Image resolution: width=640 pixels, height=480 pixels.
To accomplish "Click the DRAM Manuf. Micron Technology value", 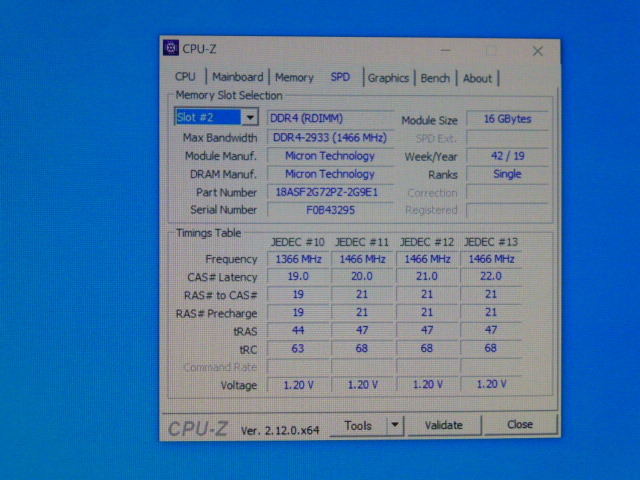I will point(330,174).
